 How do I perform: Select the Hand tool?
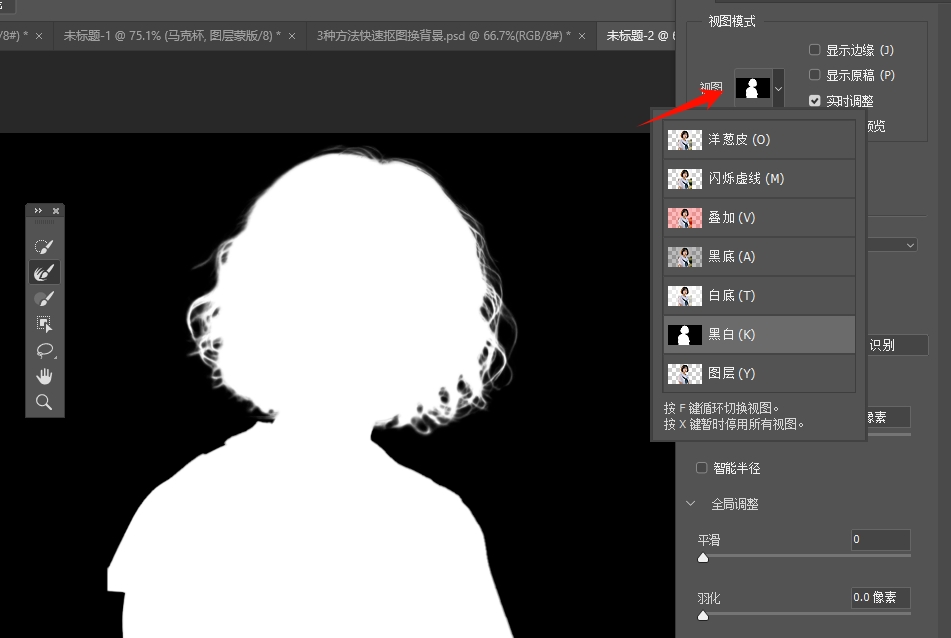pos(44,376)
